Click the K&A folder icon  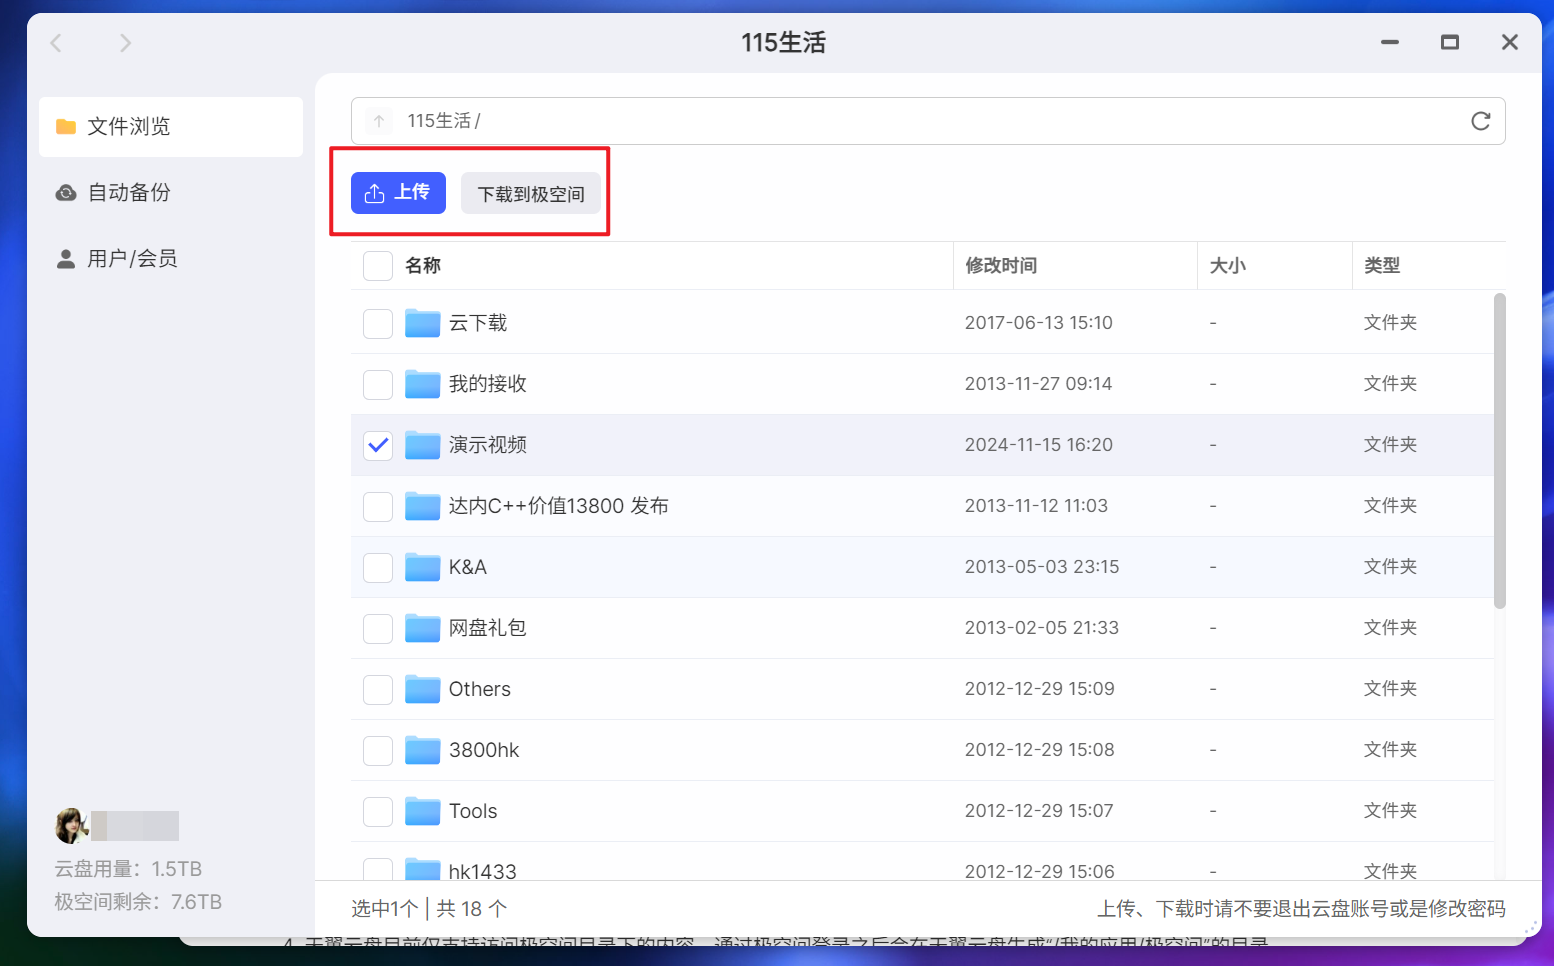click(x=423, y=567)
